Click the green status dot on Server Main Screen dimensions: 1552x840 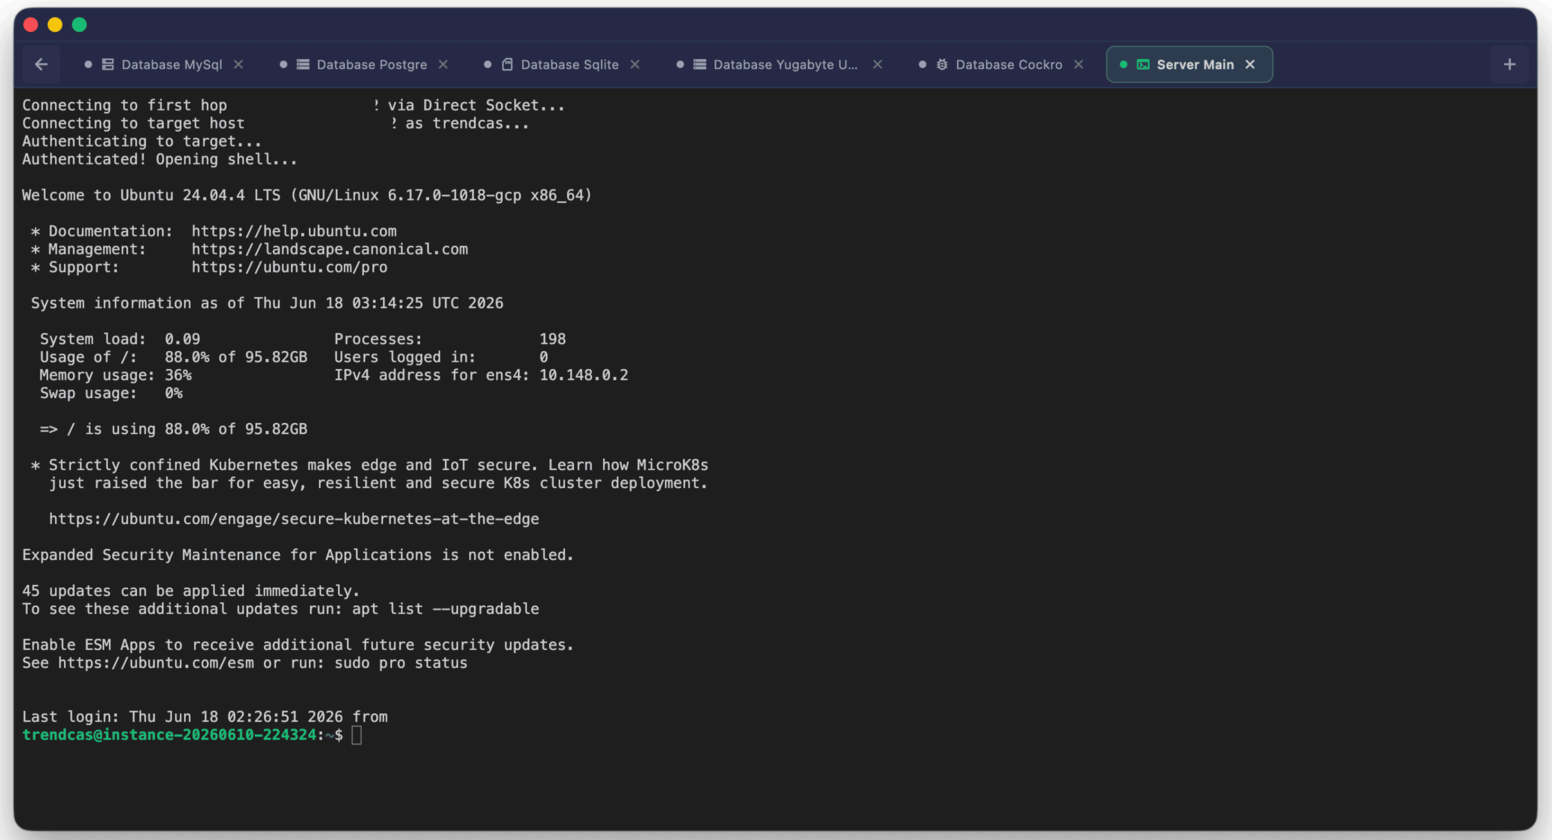1123,64
